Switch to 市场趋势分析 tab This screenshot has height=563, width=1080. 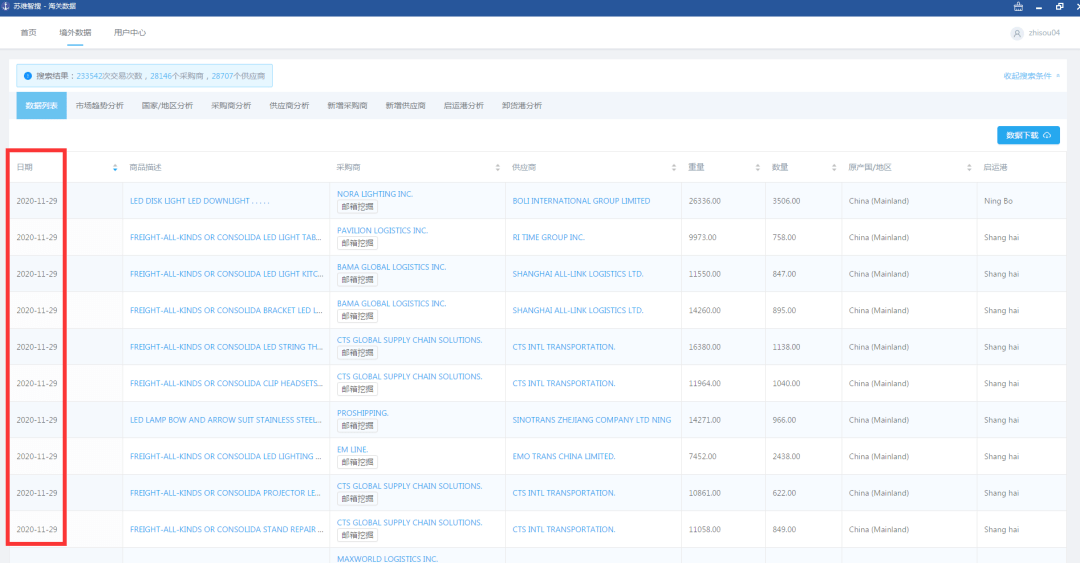[100, 105]
